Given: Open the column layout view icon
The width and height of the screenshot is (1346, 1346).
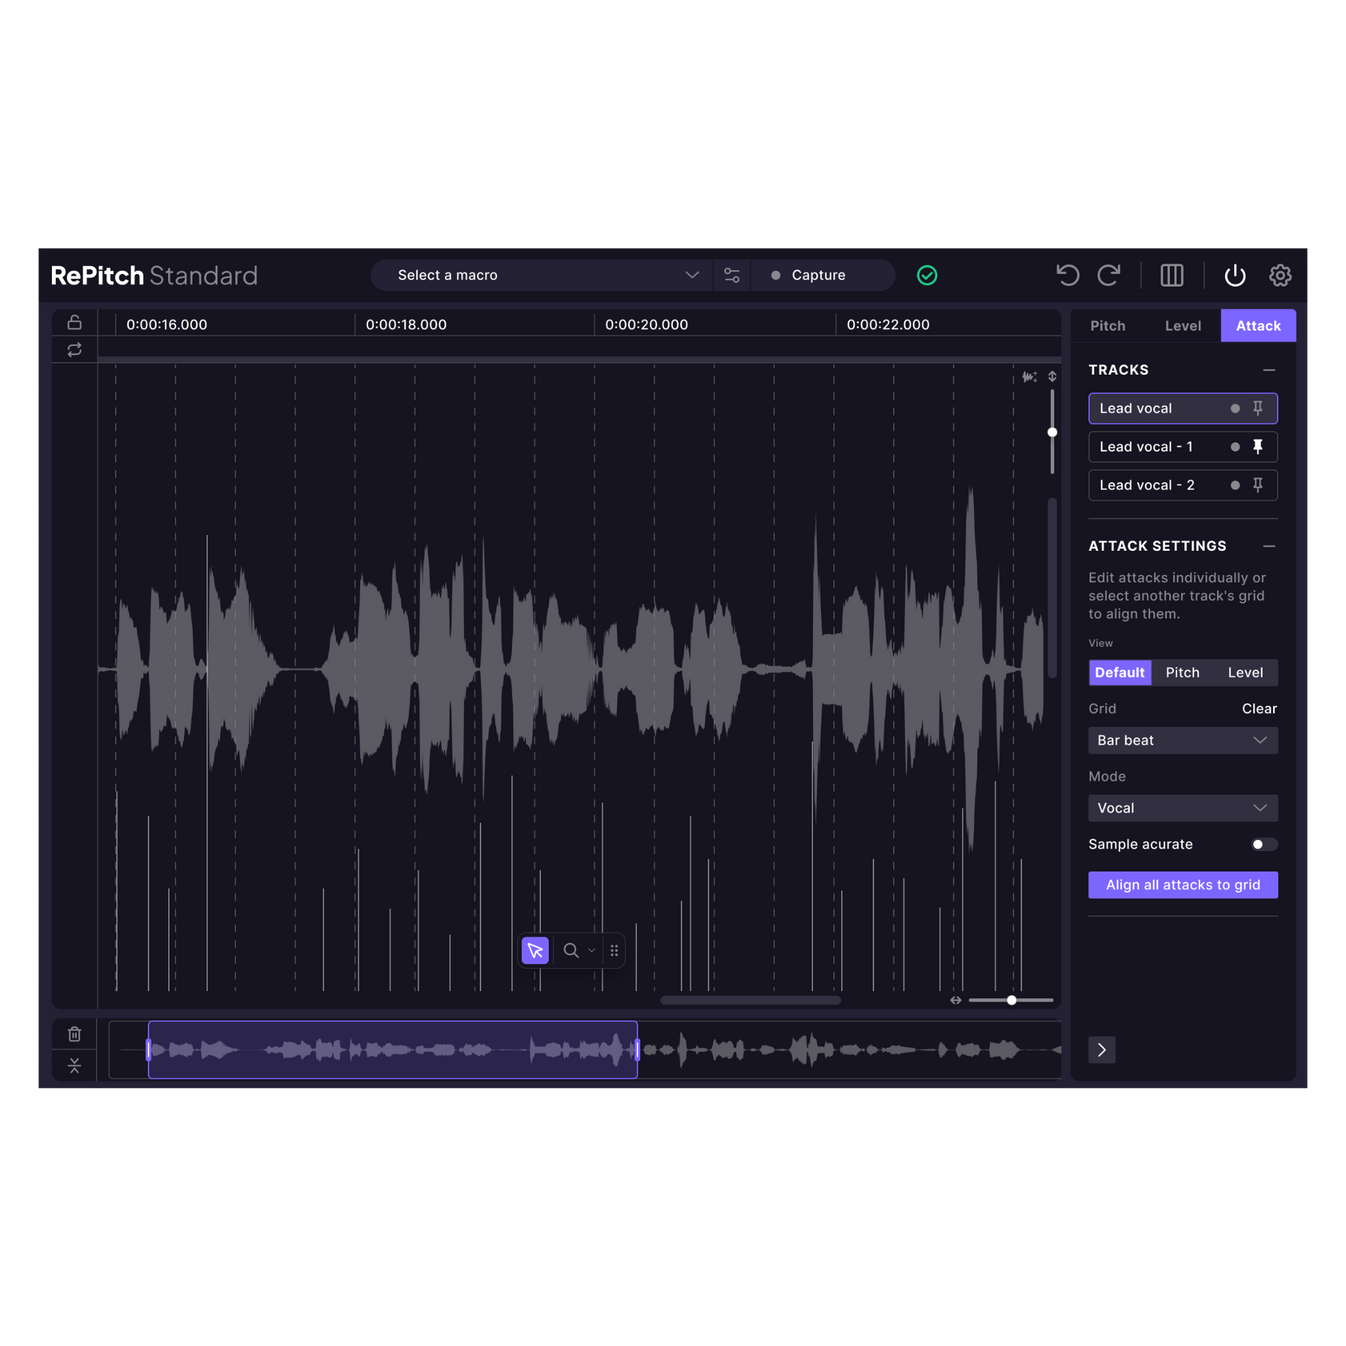Looking at the screenshot, I should coord(1171,275).
